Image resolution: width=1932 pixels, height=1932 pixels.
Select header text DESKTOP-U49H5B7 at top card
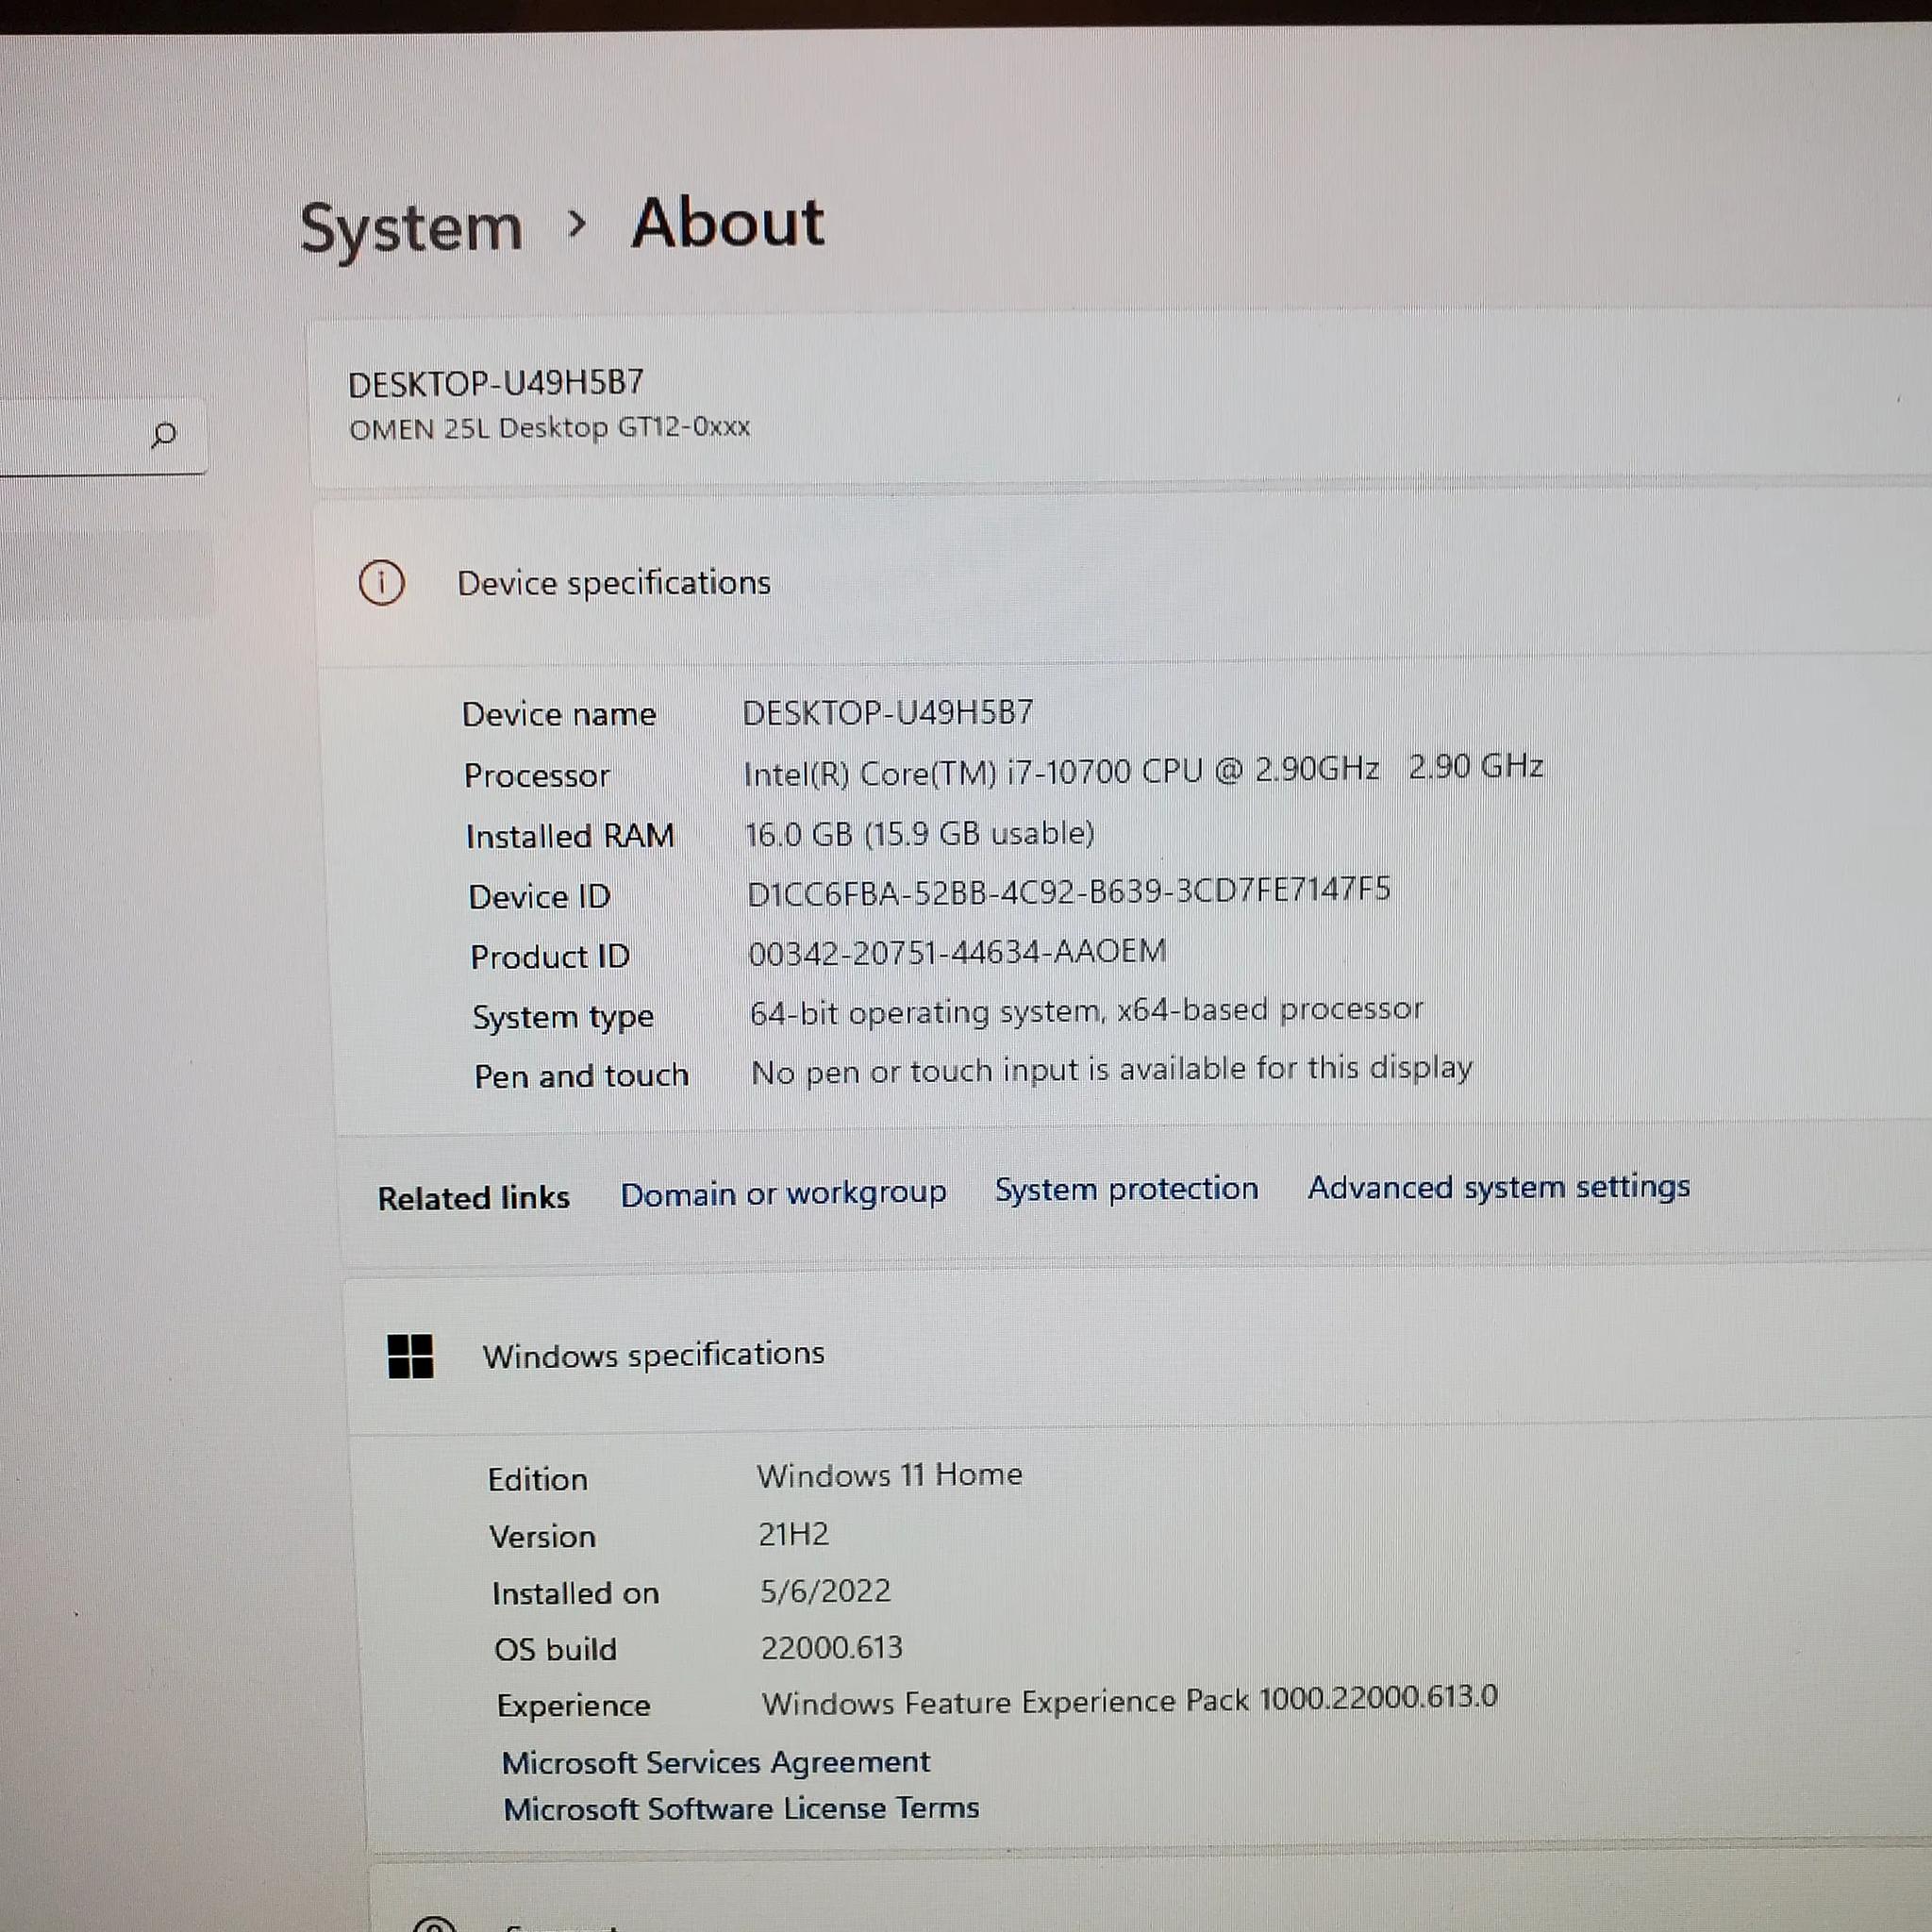[x=496, y=383]
